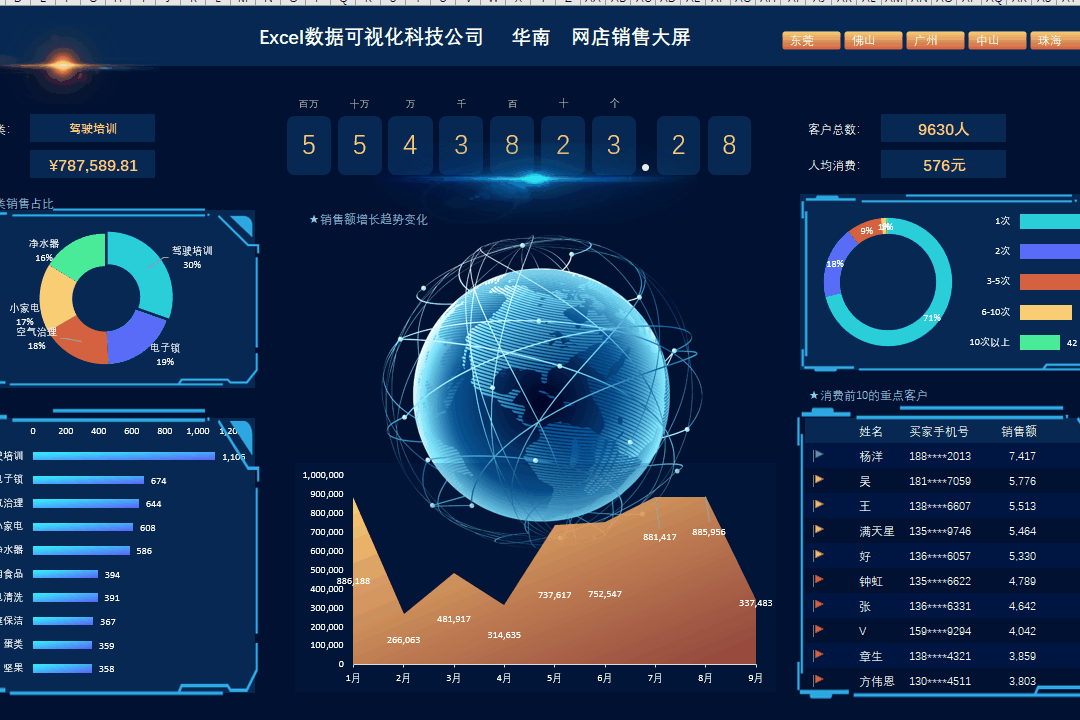The height and width of the screenshot is (720, 1080).
Task: Select the 佛山 city button
Action: click(x=873, y=41)
